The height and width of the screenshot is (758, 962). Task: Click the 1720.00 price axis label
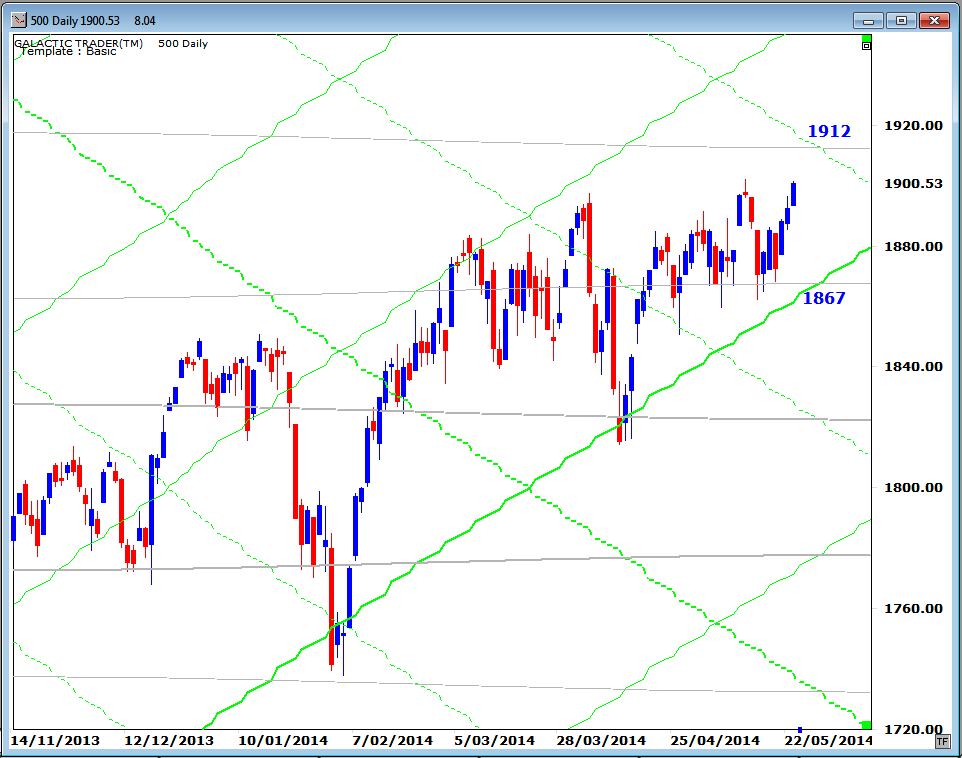[x=913, y=729]
